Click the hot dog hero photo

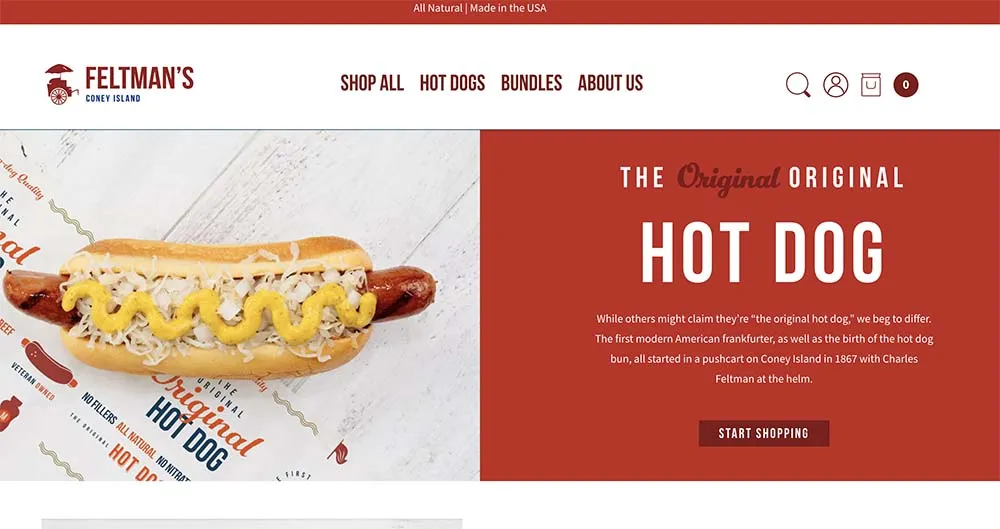point(240,305)
